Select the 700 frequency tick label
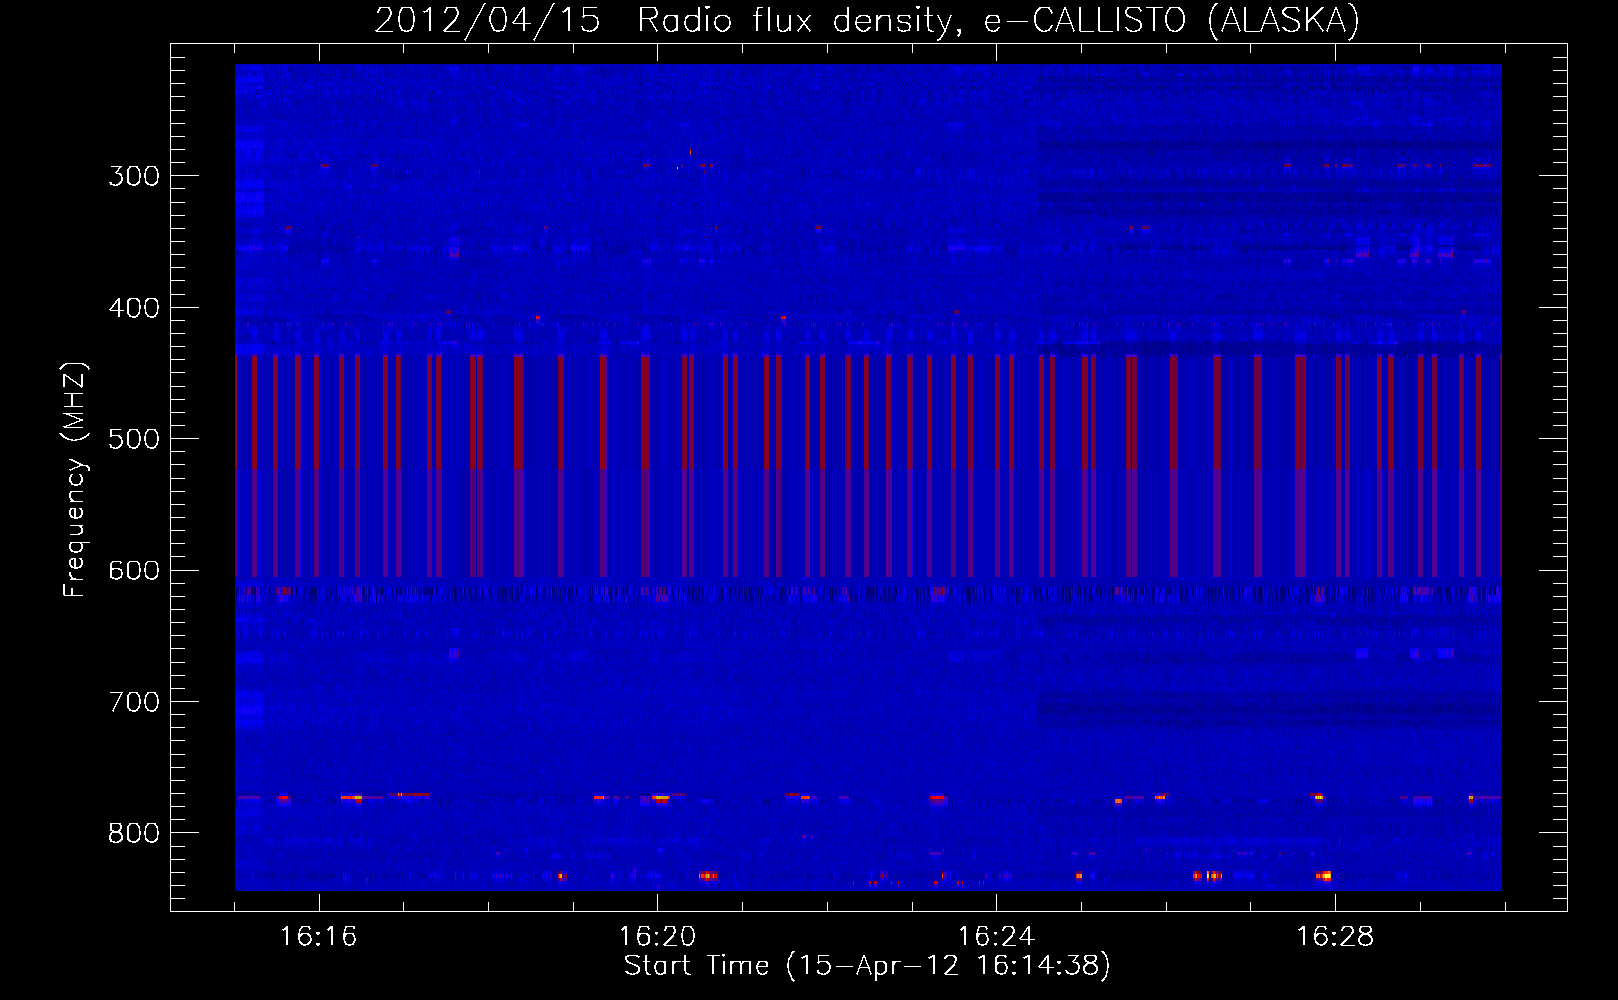Image resolution: width=1618 pixels, height=1000 pixels. 134,702
